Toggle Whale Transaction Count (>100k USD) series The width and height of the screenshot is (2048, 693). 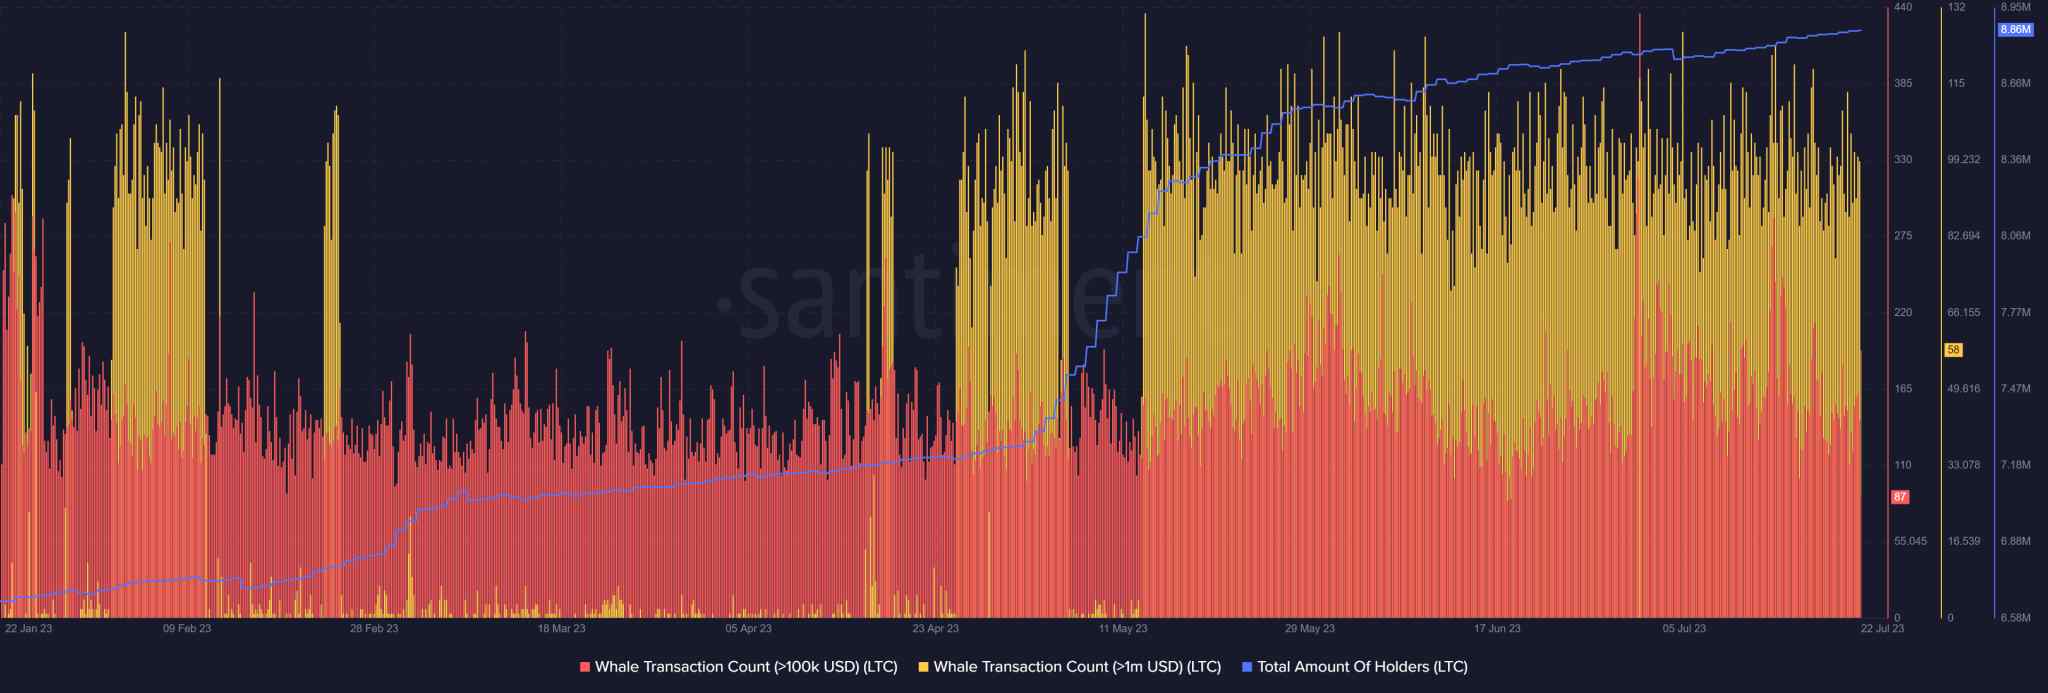[746, 667]
